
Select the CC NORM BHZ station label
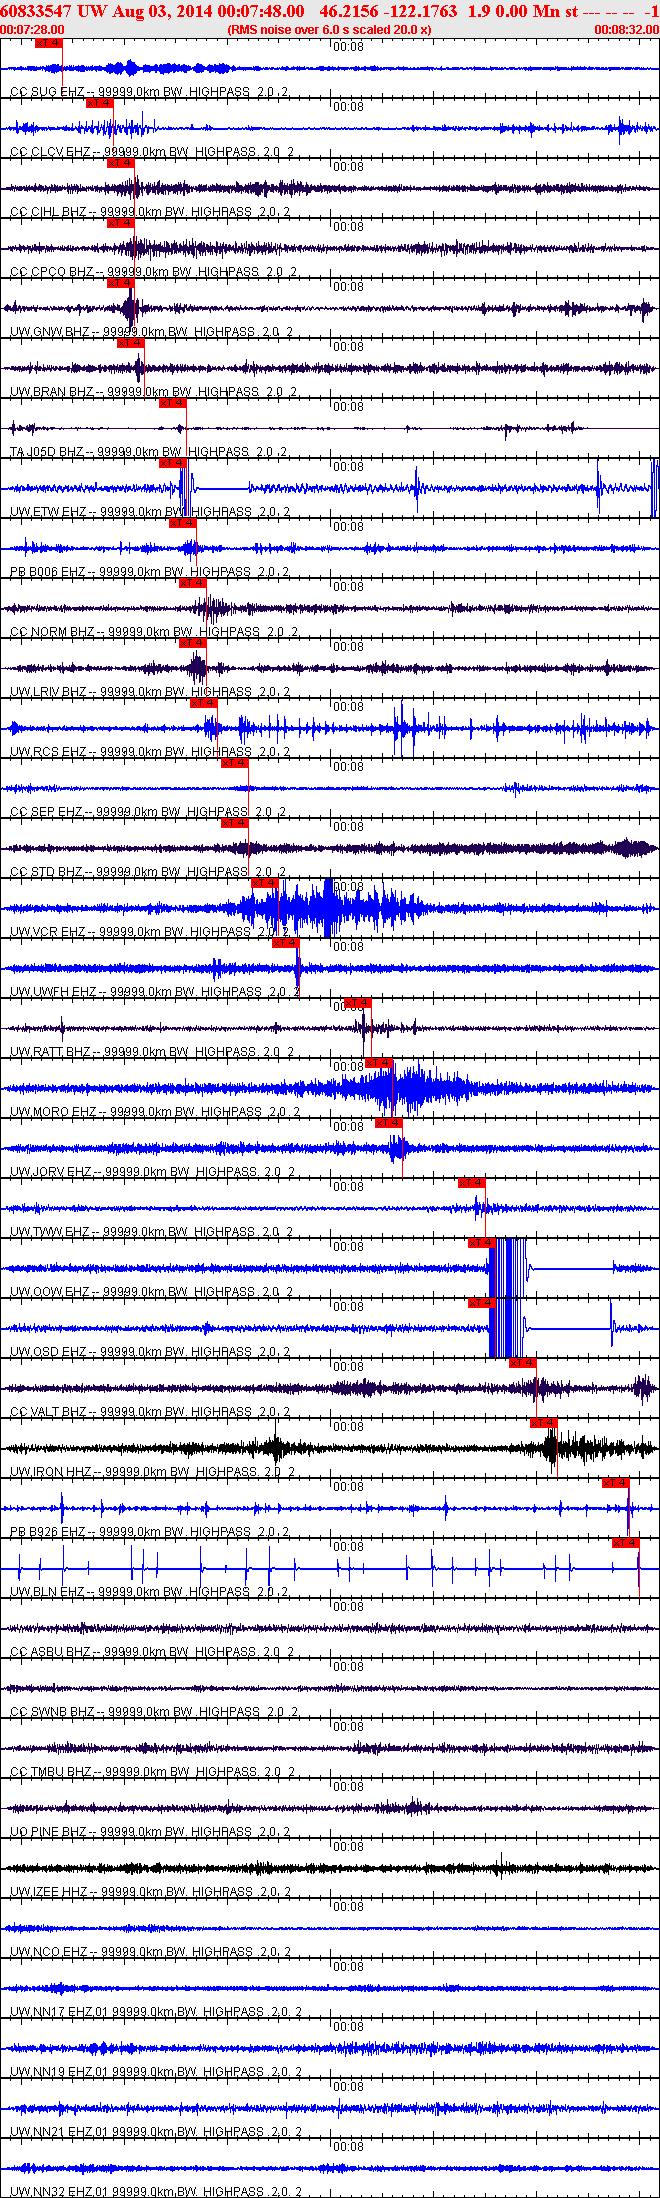152,632
